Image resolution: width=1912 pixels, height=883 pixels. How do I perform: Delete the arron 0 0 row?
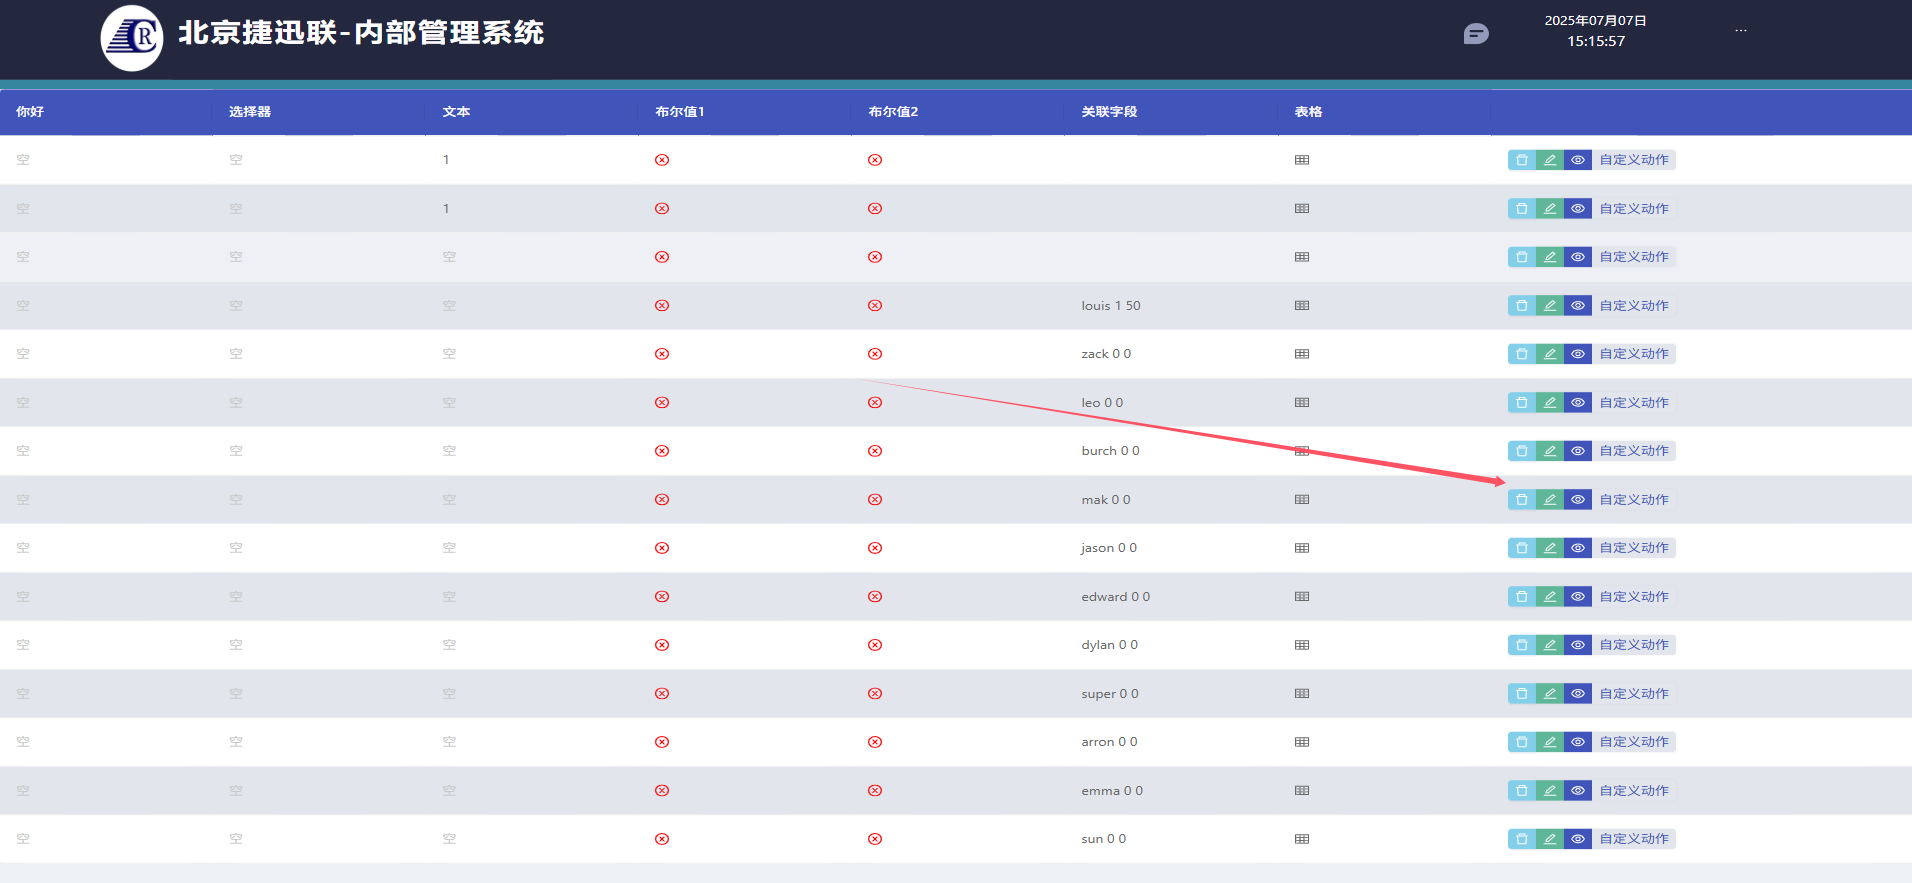point(1522,742)
